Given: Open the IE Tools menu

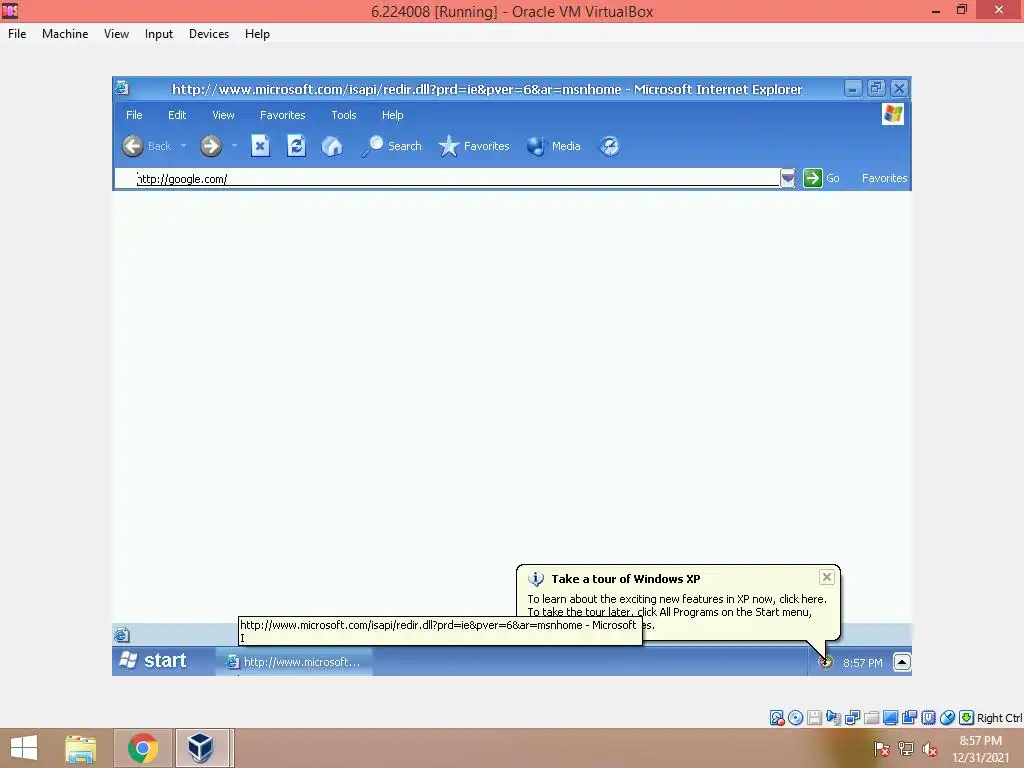Looking at the screenshot, I should pos(344,115).
